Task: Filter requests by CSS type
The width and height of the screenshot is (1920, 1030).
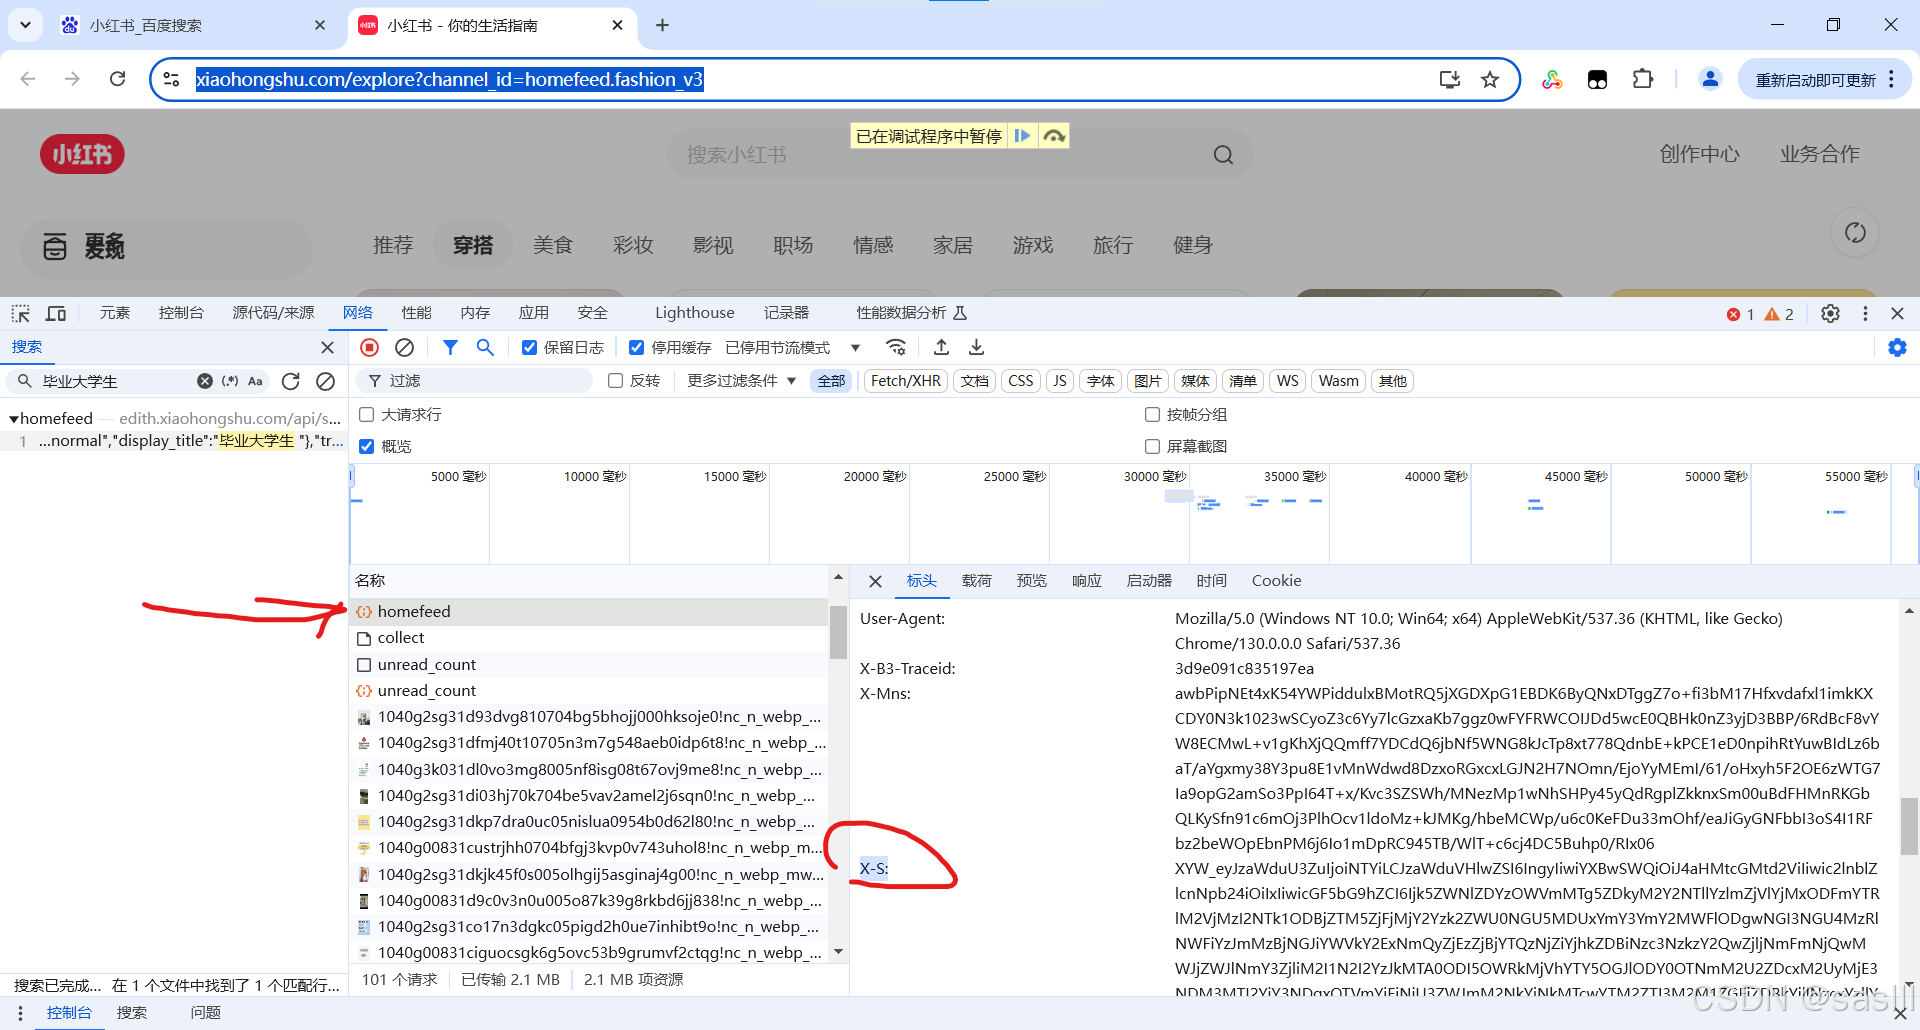Action: 1020,381
